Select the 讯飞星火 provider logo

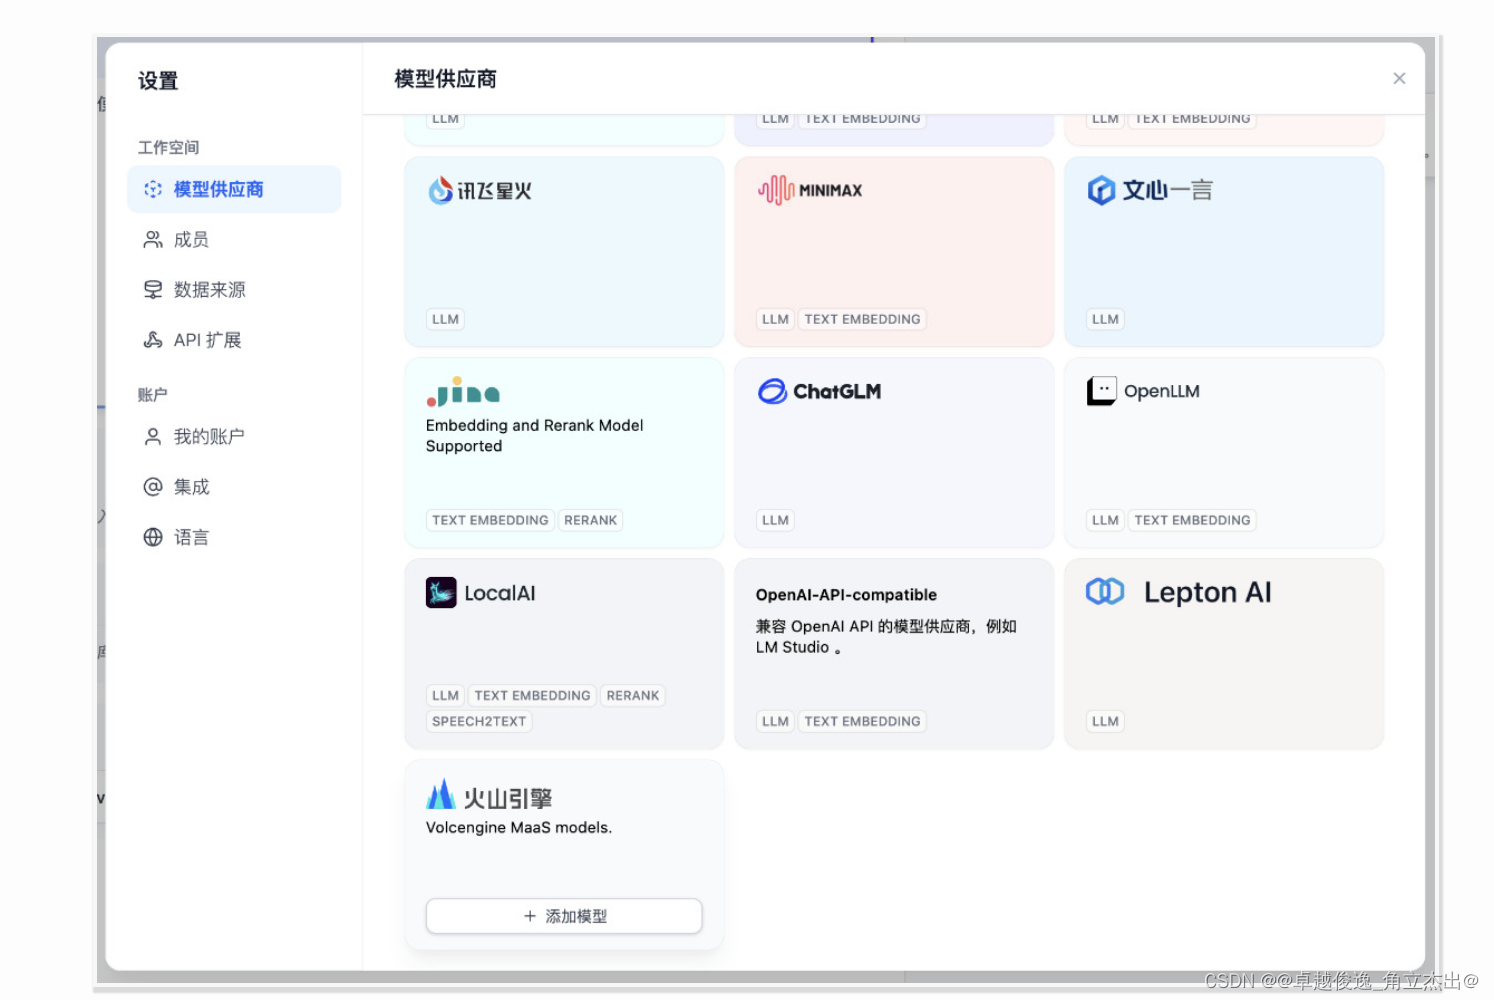click(x=438, y=190)
